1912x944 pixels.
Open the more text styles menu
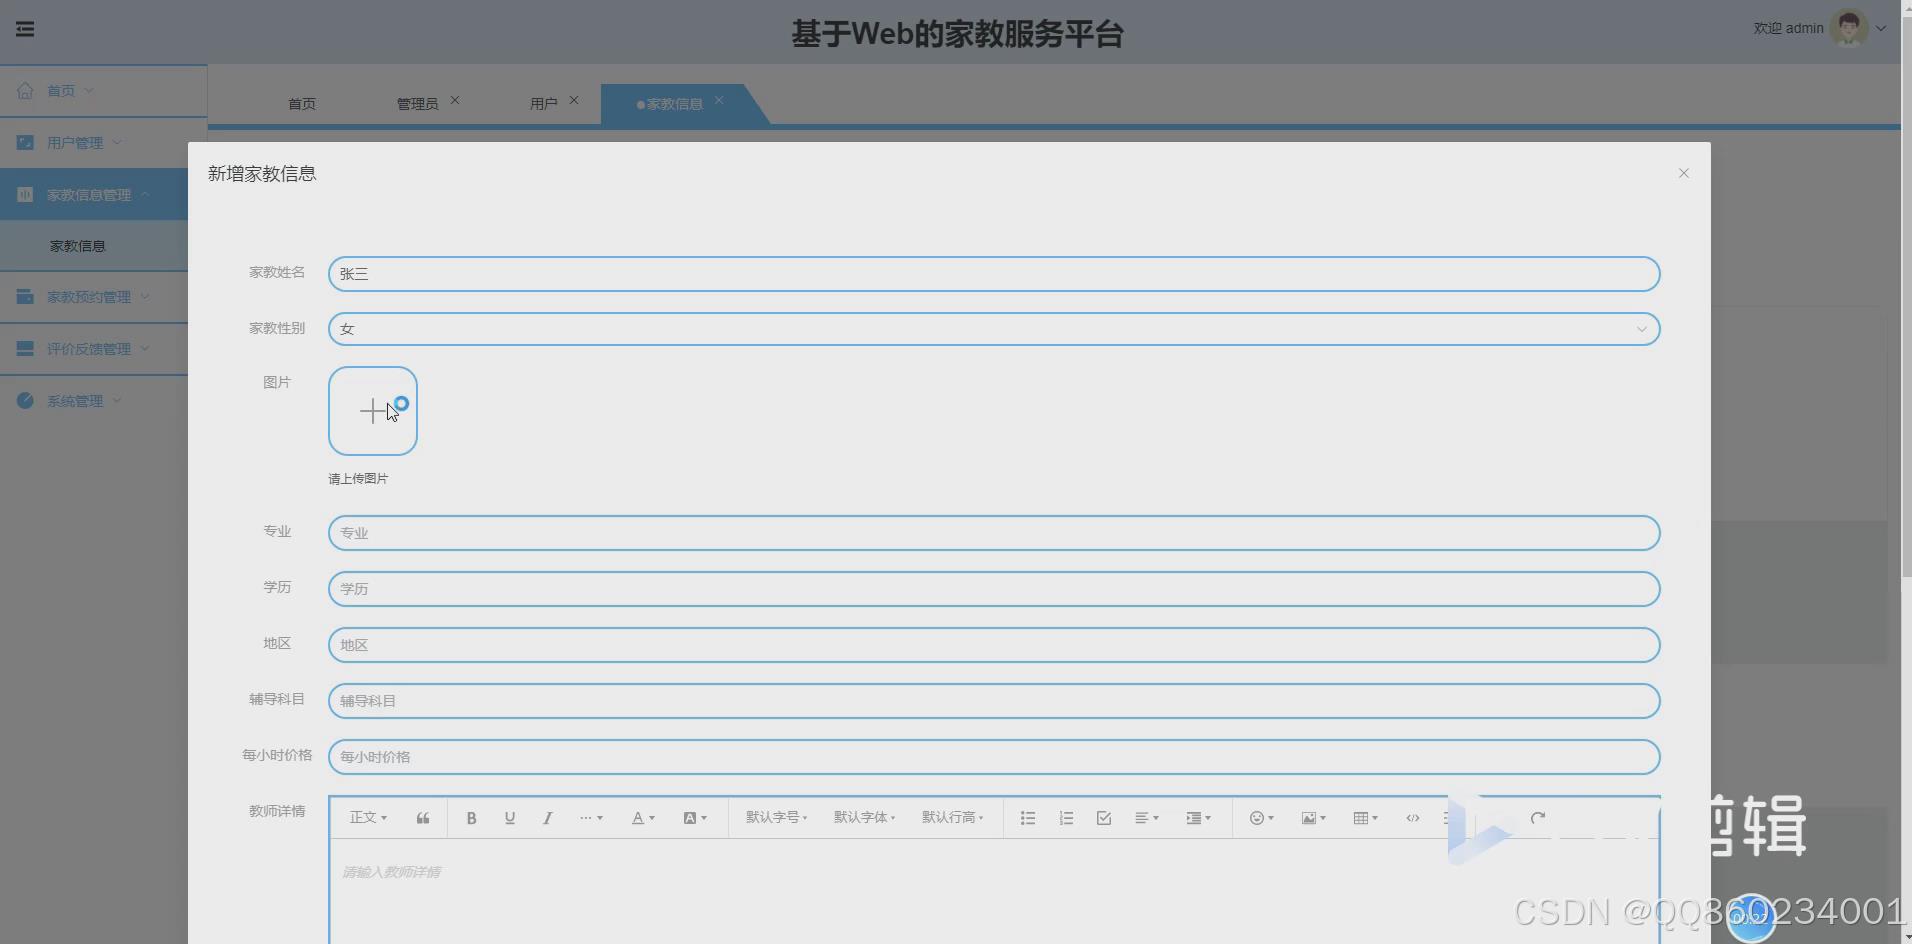pyautogui.click(x=591, y=818)
